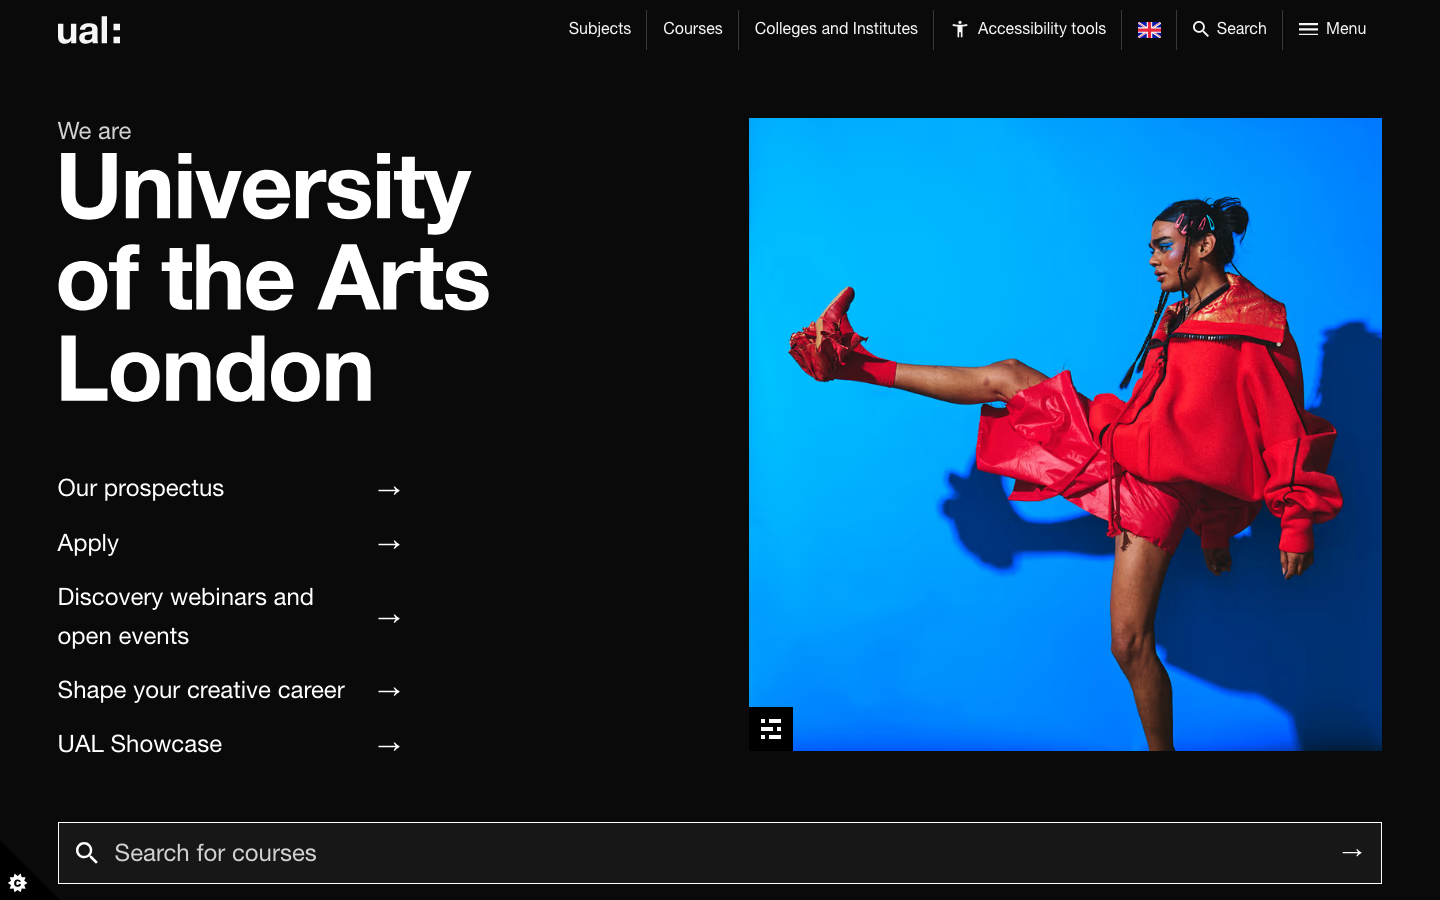
Task: Open cookie settings gear icon
Action: tap(17, 882)
